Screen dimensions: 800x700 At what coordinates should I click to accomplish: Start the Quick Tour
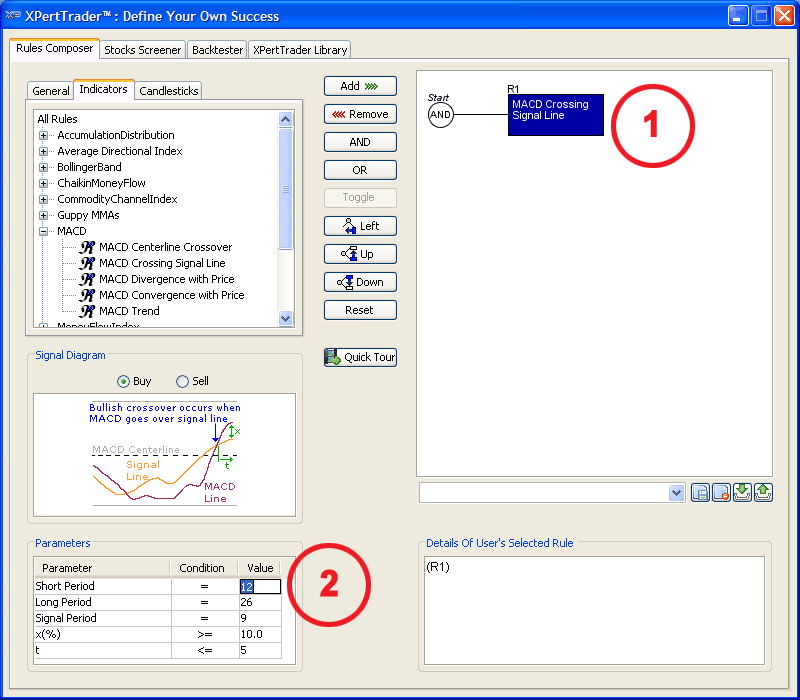pyautogui.click(x=360, y=357)
